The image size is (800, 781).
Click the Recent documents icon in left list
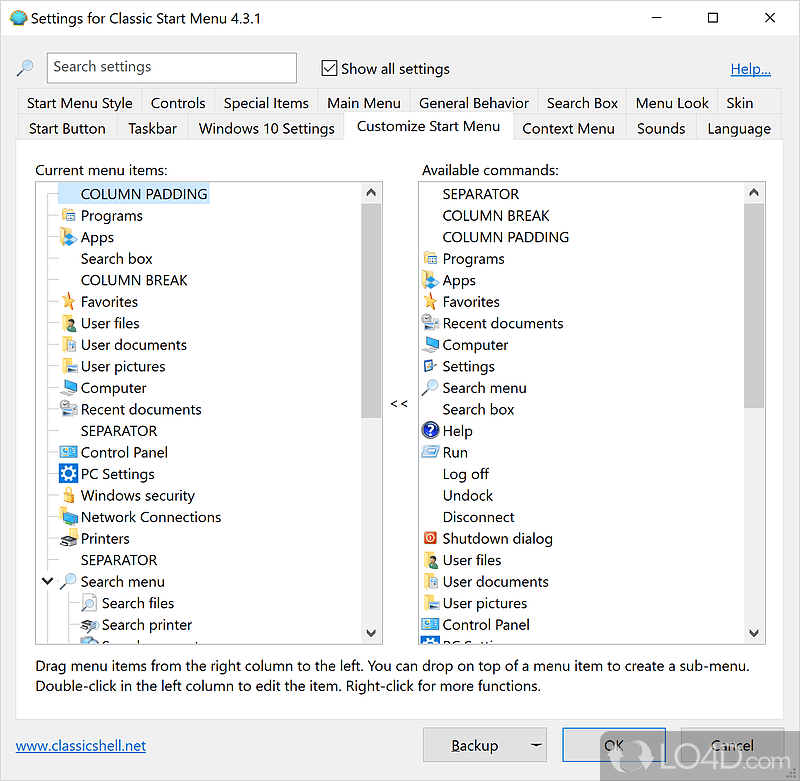click(68, 409)
